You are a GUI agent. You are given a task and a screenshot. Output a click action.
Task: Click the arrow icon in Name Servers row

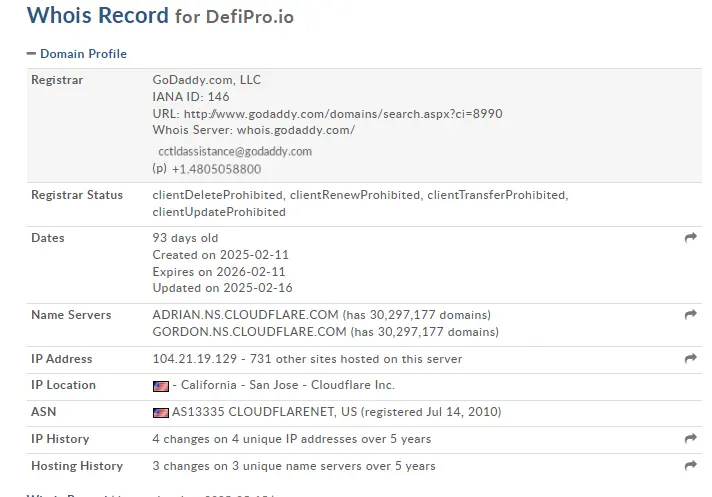690,315
